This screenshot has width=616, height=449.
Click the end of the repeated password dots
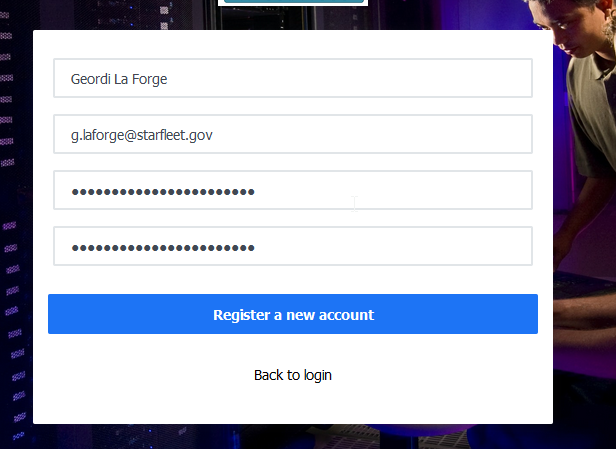[x=255, y=248]
